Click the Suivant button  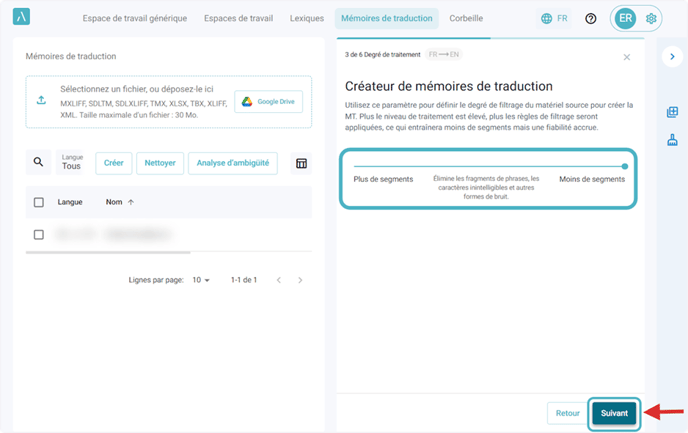[x=614, y=412]
